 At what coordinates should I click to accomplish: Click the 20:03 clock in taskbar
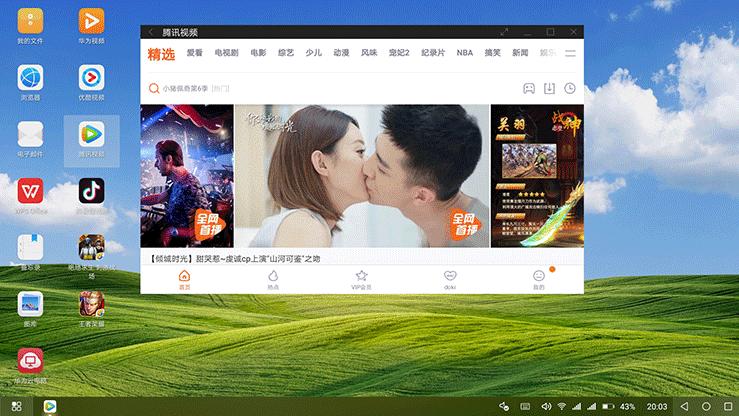tap(657, 406)
